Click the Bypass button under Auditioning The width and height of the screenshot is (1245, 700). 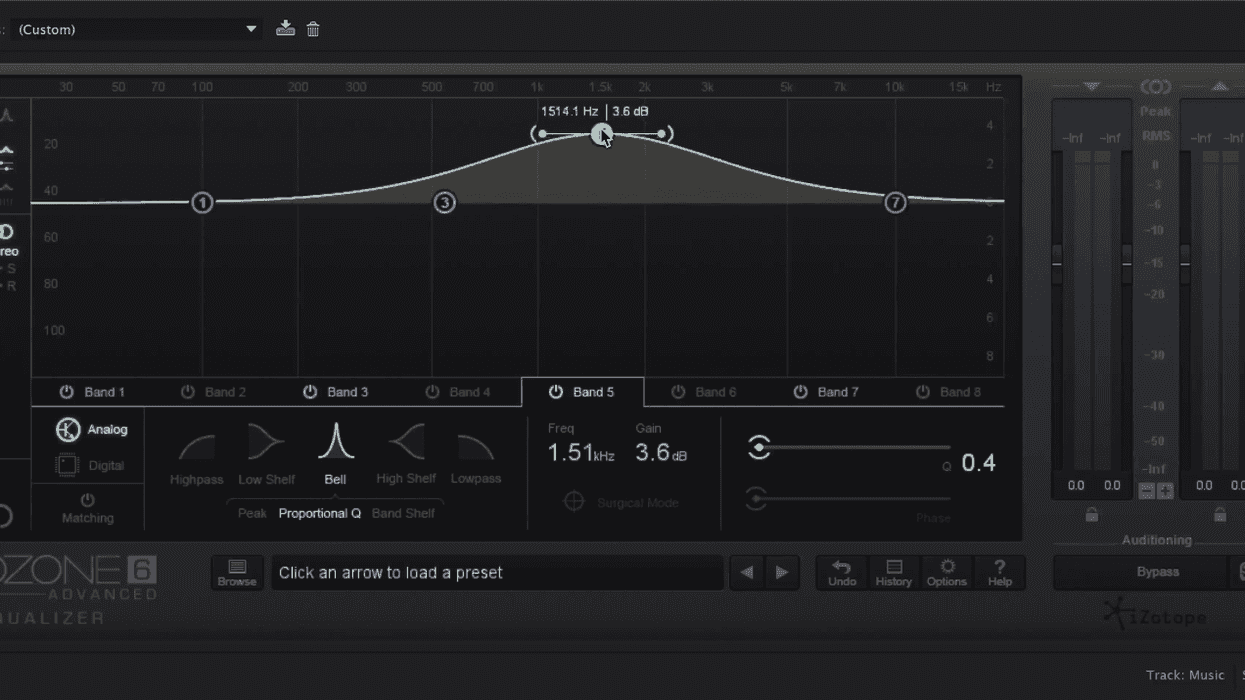[1142, 572]
